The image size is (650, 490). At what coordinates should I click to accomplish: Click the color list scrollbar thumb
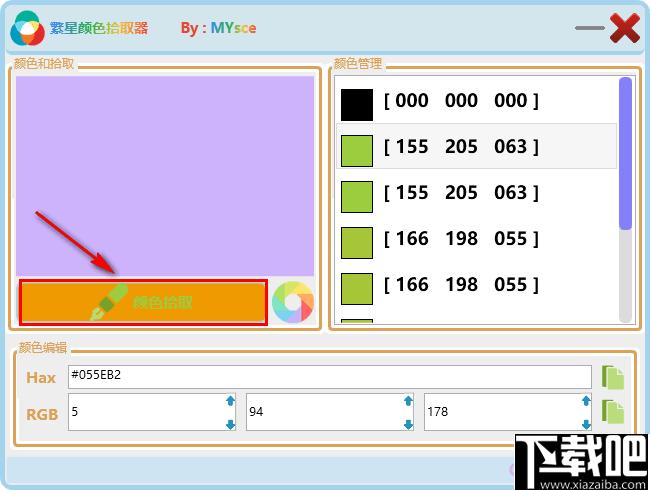point(625,153)
